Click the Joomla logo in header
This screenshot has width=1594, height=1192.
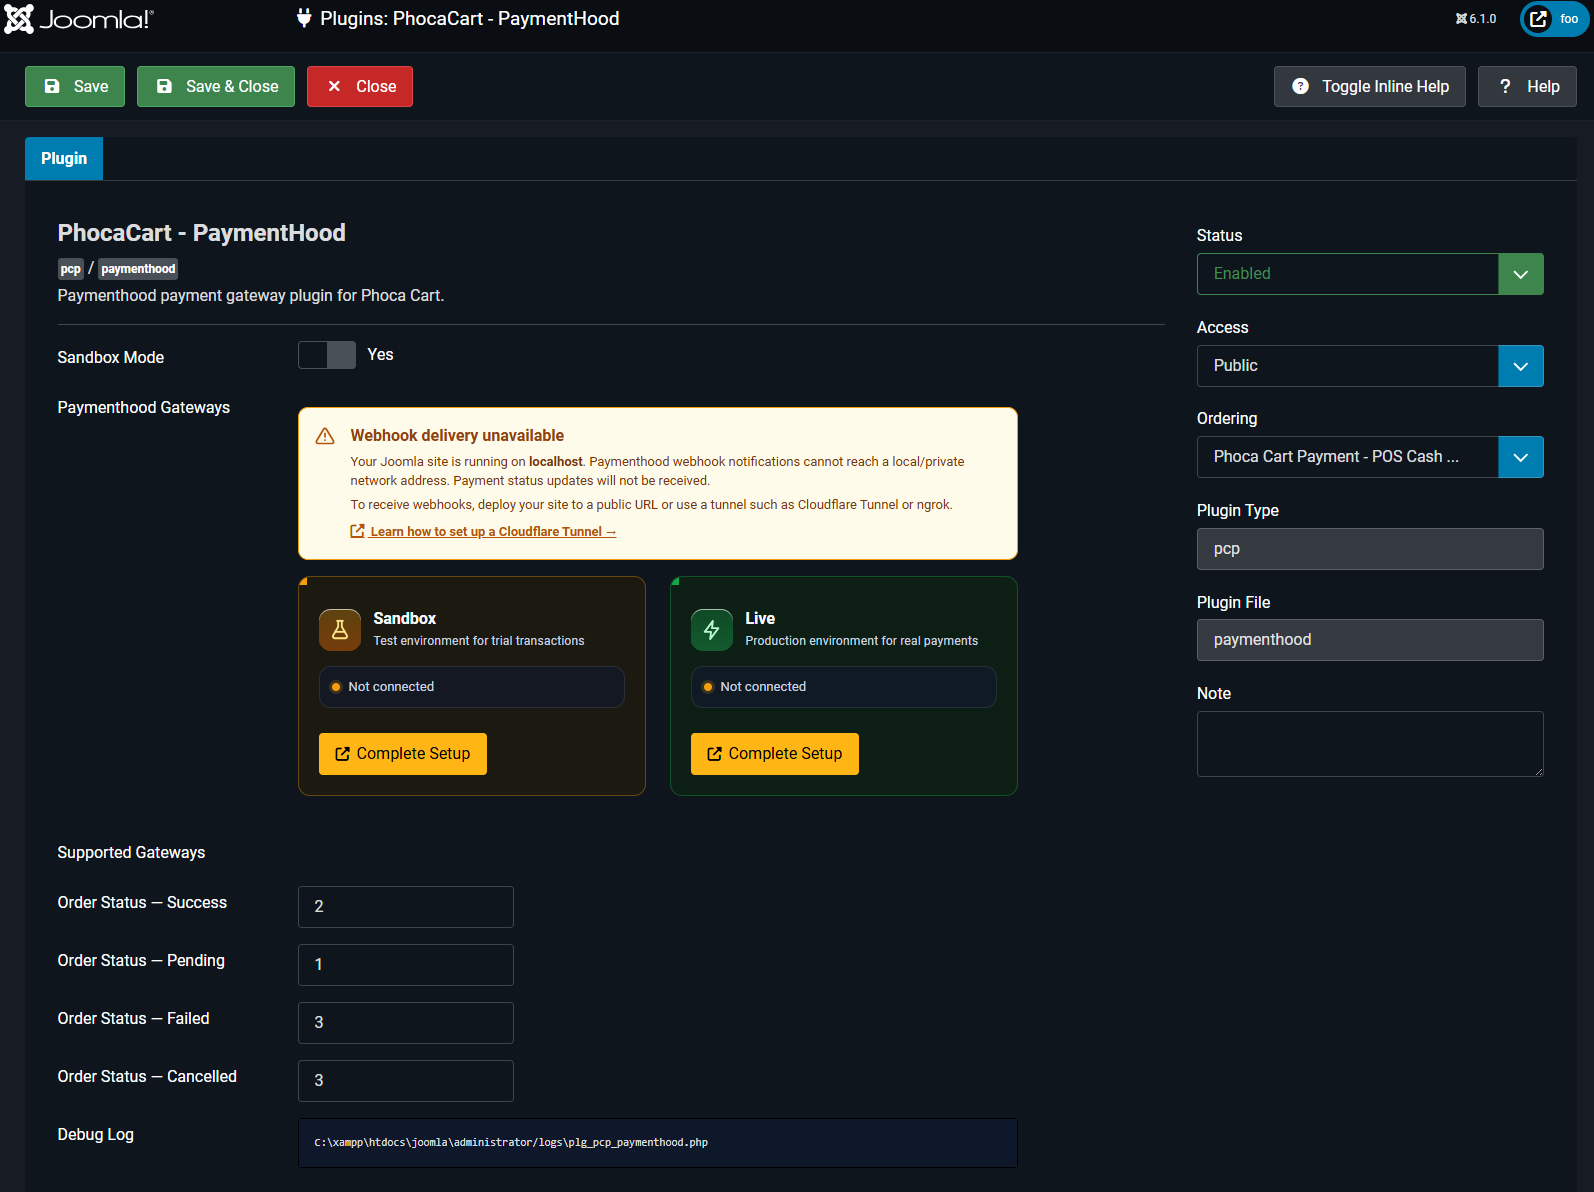tap(79, 19)
